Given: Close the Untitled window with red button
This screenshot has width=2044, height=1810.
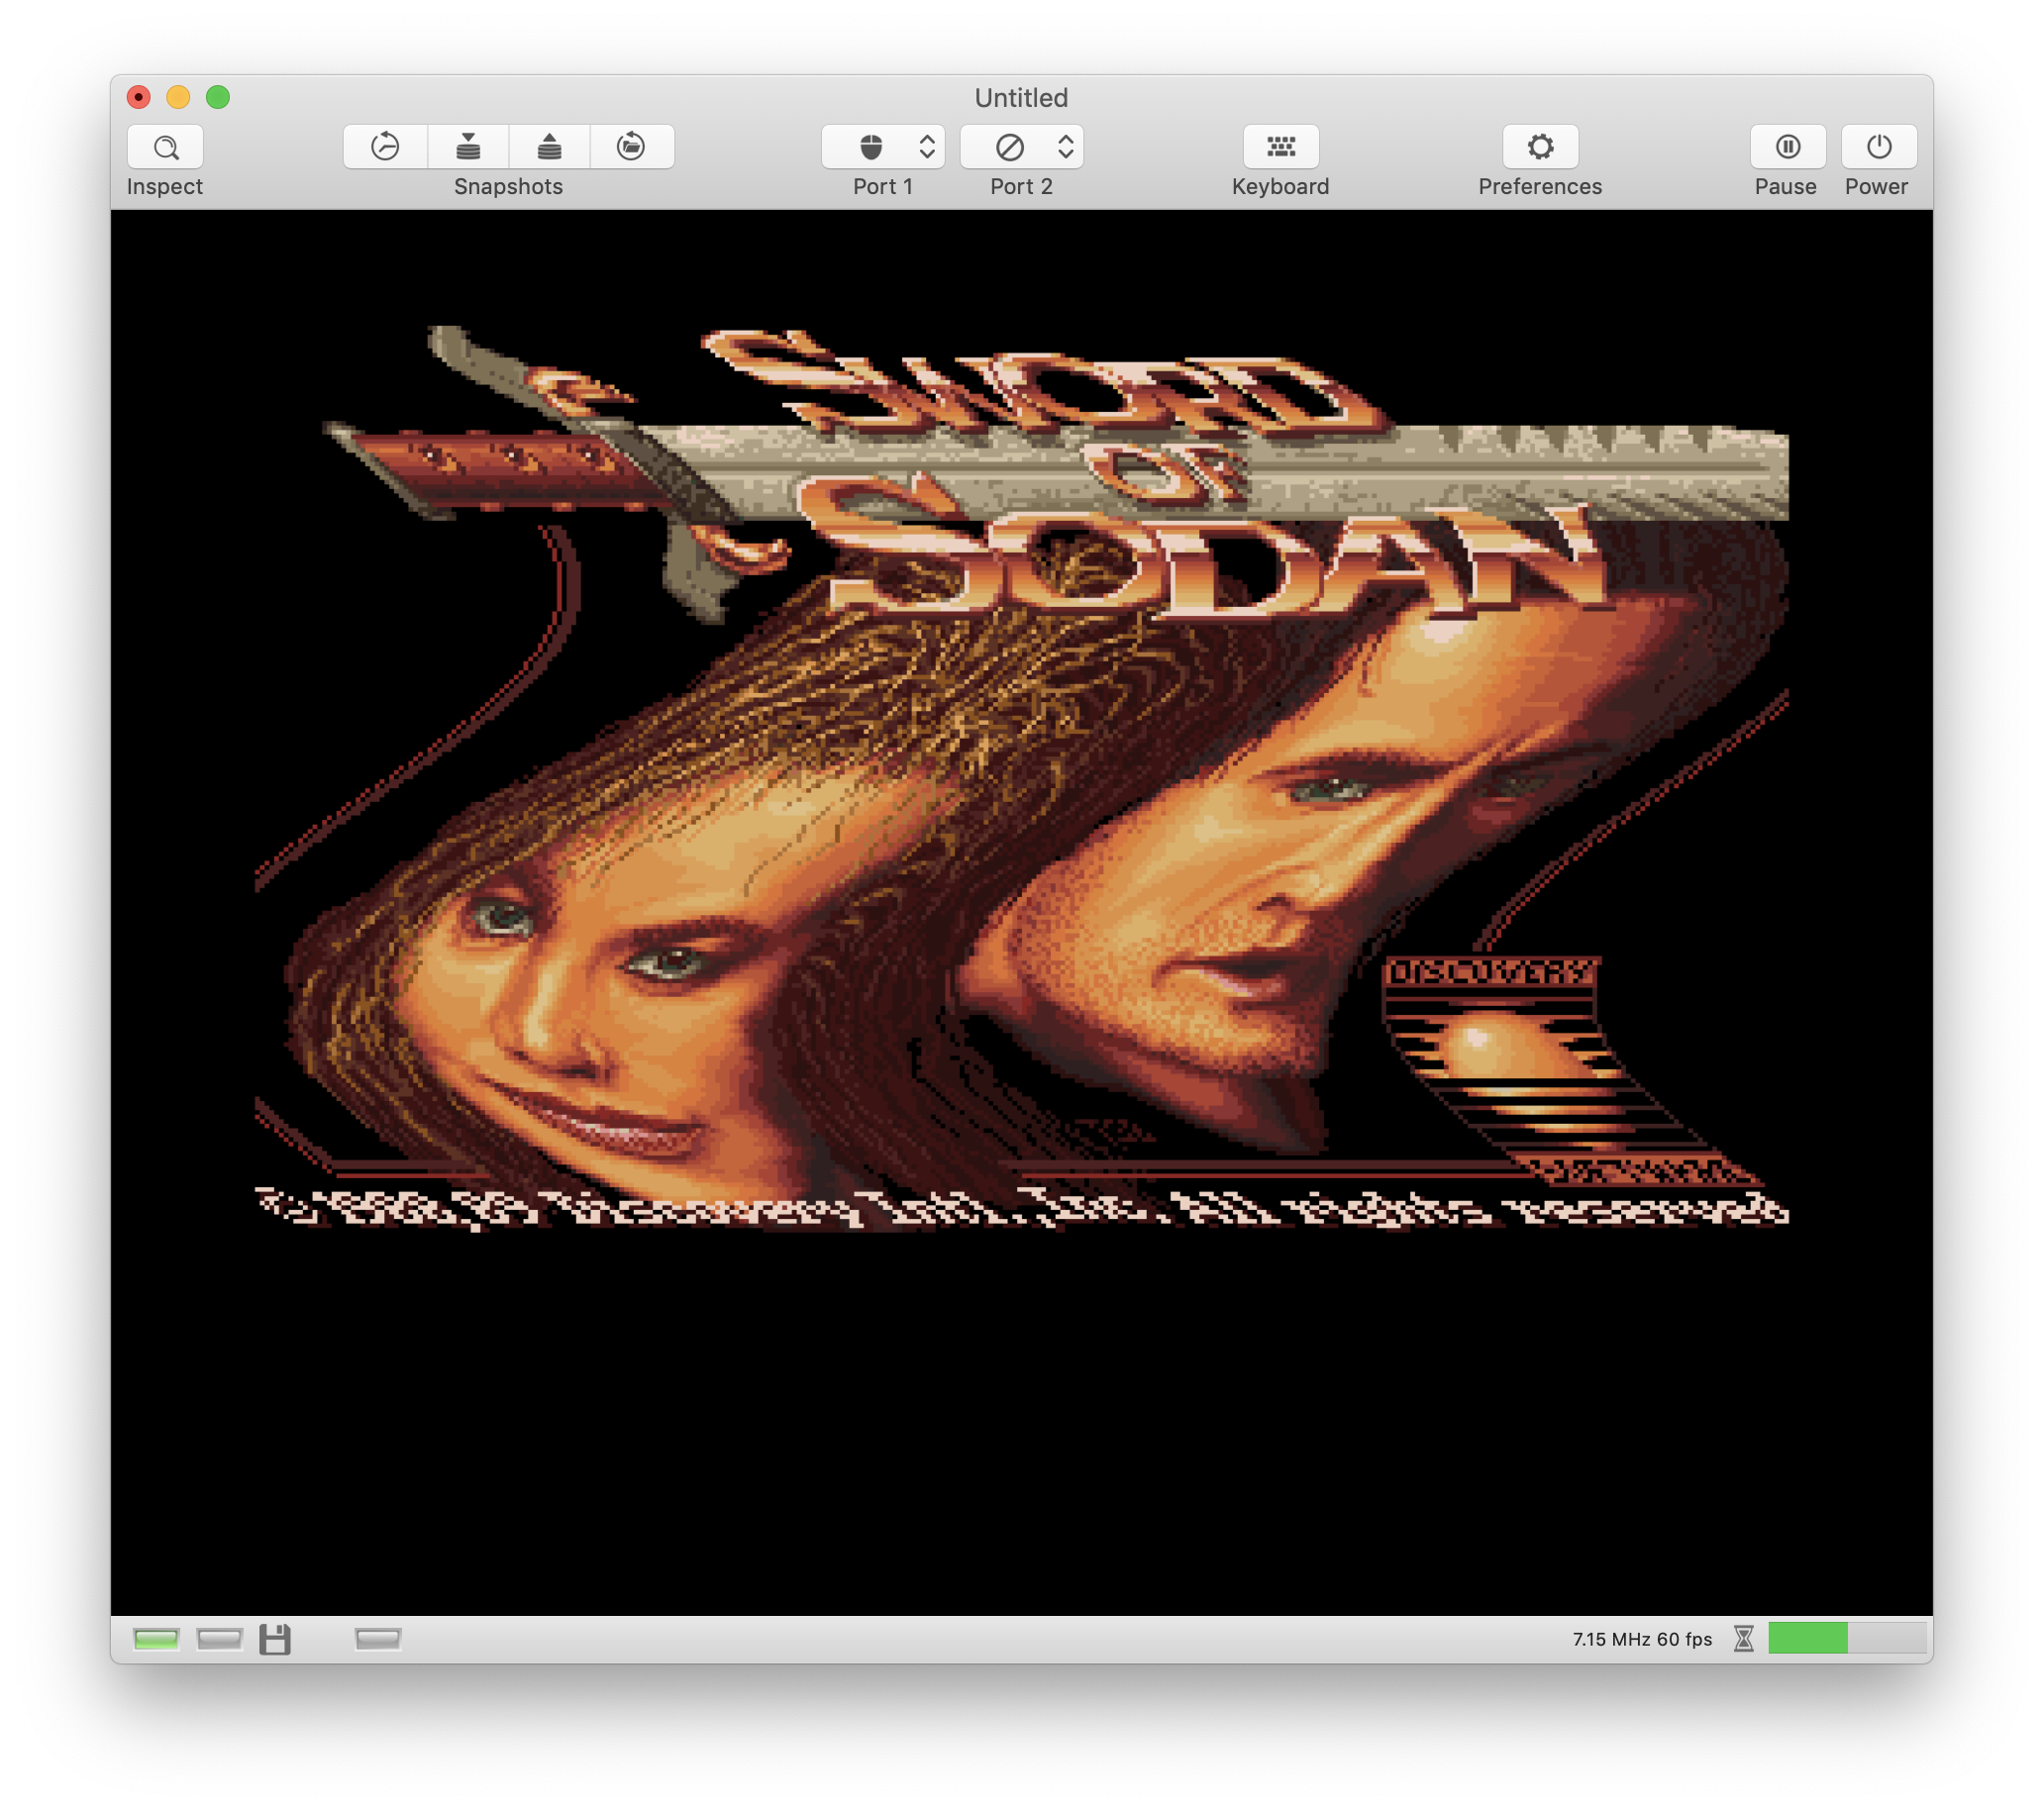Looking at the screenshot, I should click(x=139, y=97).
